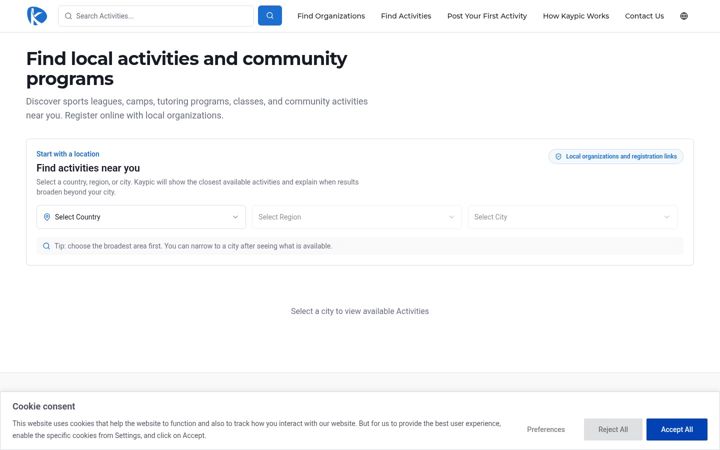Accept all cookies
This screenshot has height=450, width=720.
(x=677, y=429)
